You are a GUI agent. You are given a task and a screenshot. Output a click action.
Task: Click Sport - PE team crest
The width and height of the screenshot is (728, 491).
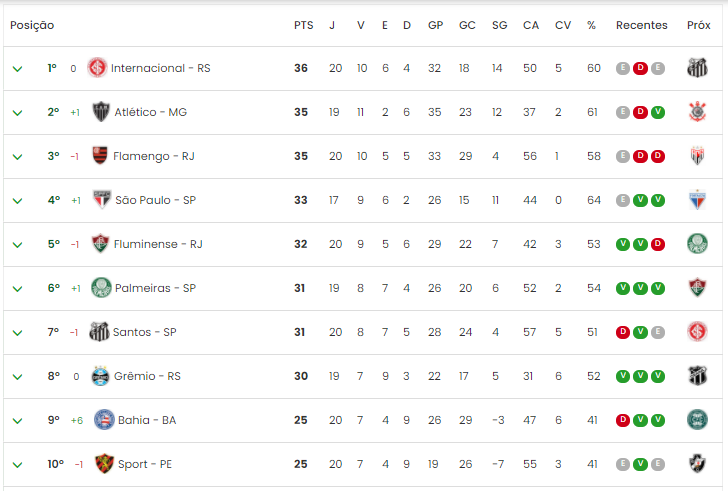[x=104, y=464]
